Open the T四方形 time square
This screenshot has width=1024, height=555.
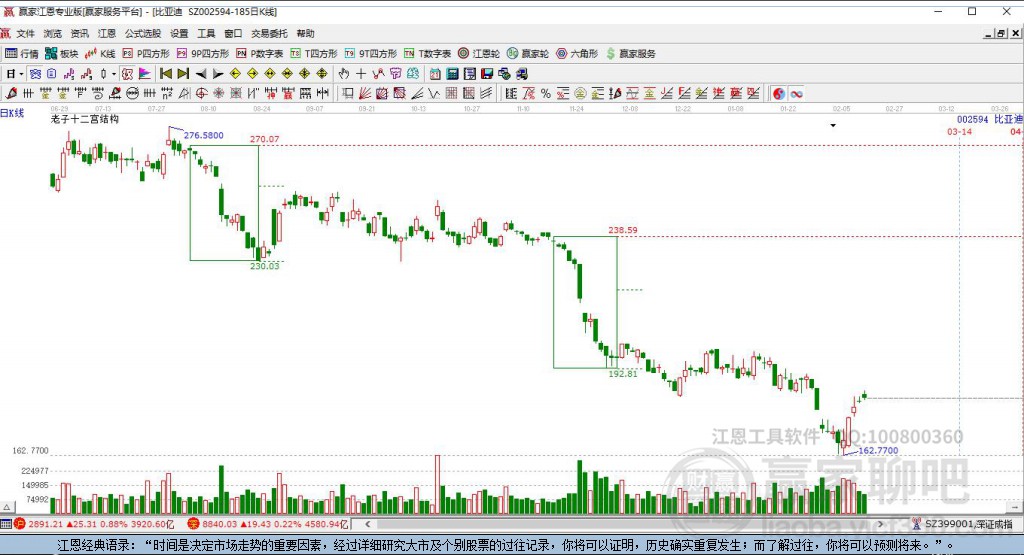[x=314, y=54]
